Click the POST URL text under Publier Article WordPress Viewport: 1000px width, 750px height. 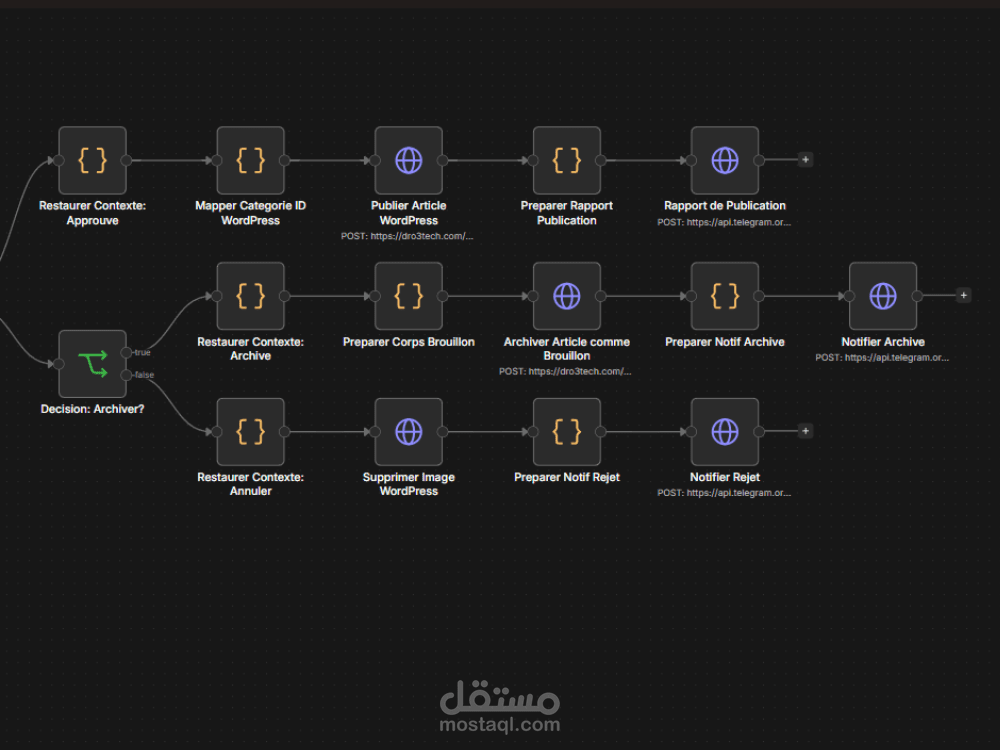tap(407, 236)
